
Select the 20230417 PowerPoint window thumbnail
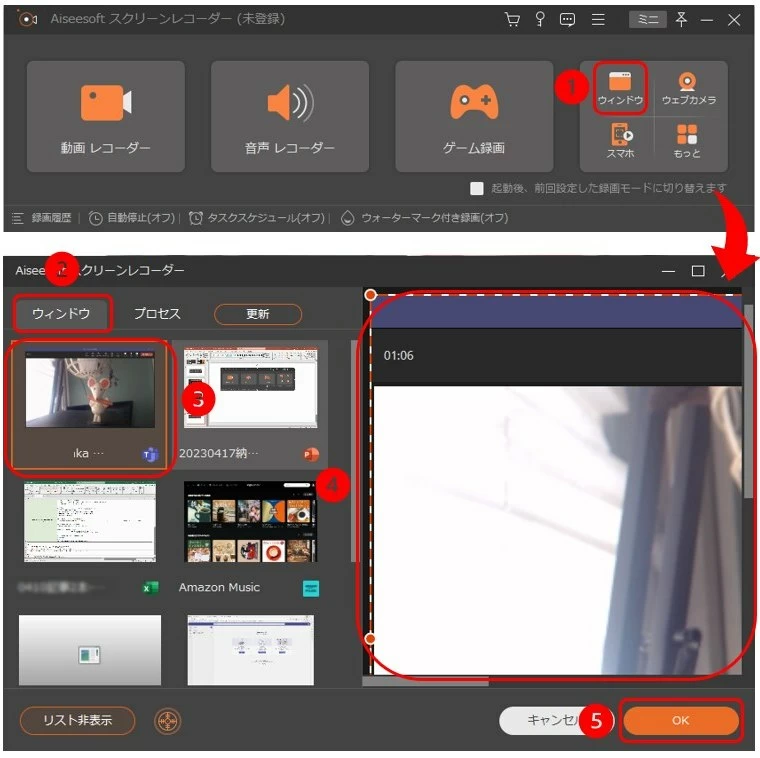251,388
